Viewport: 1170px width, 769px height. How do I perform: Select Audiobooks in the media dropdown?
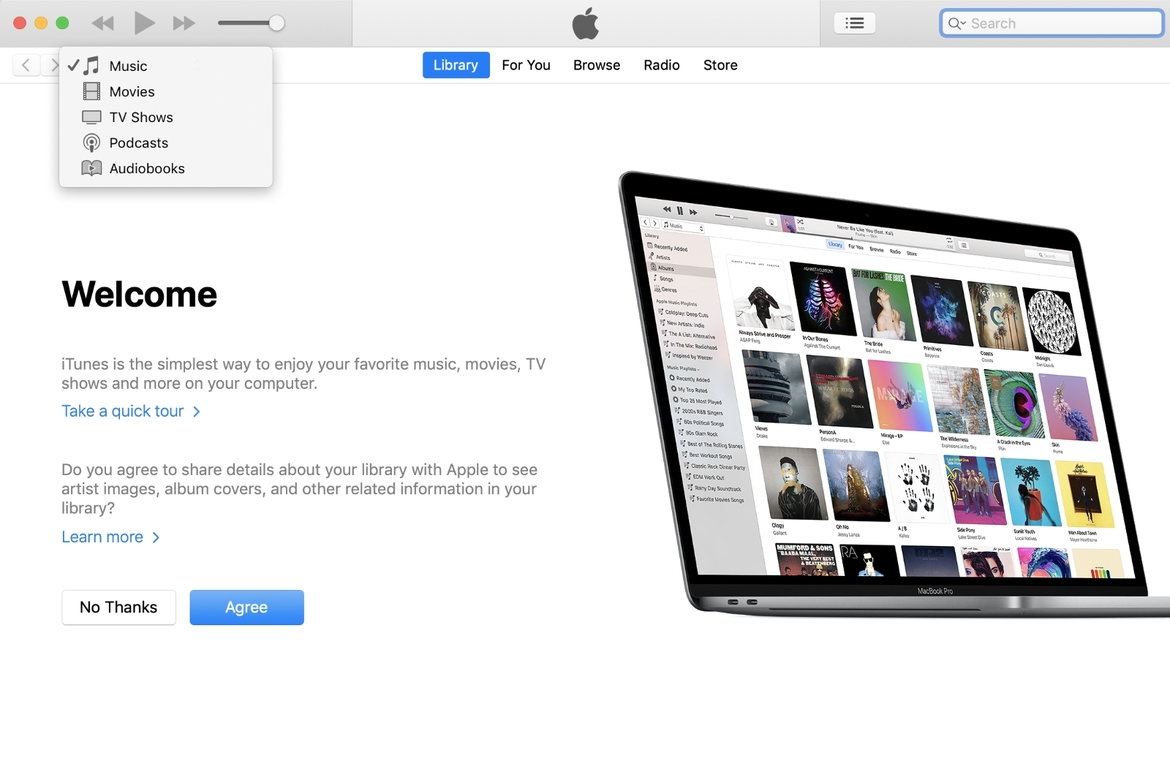point(166,169)
